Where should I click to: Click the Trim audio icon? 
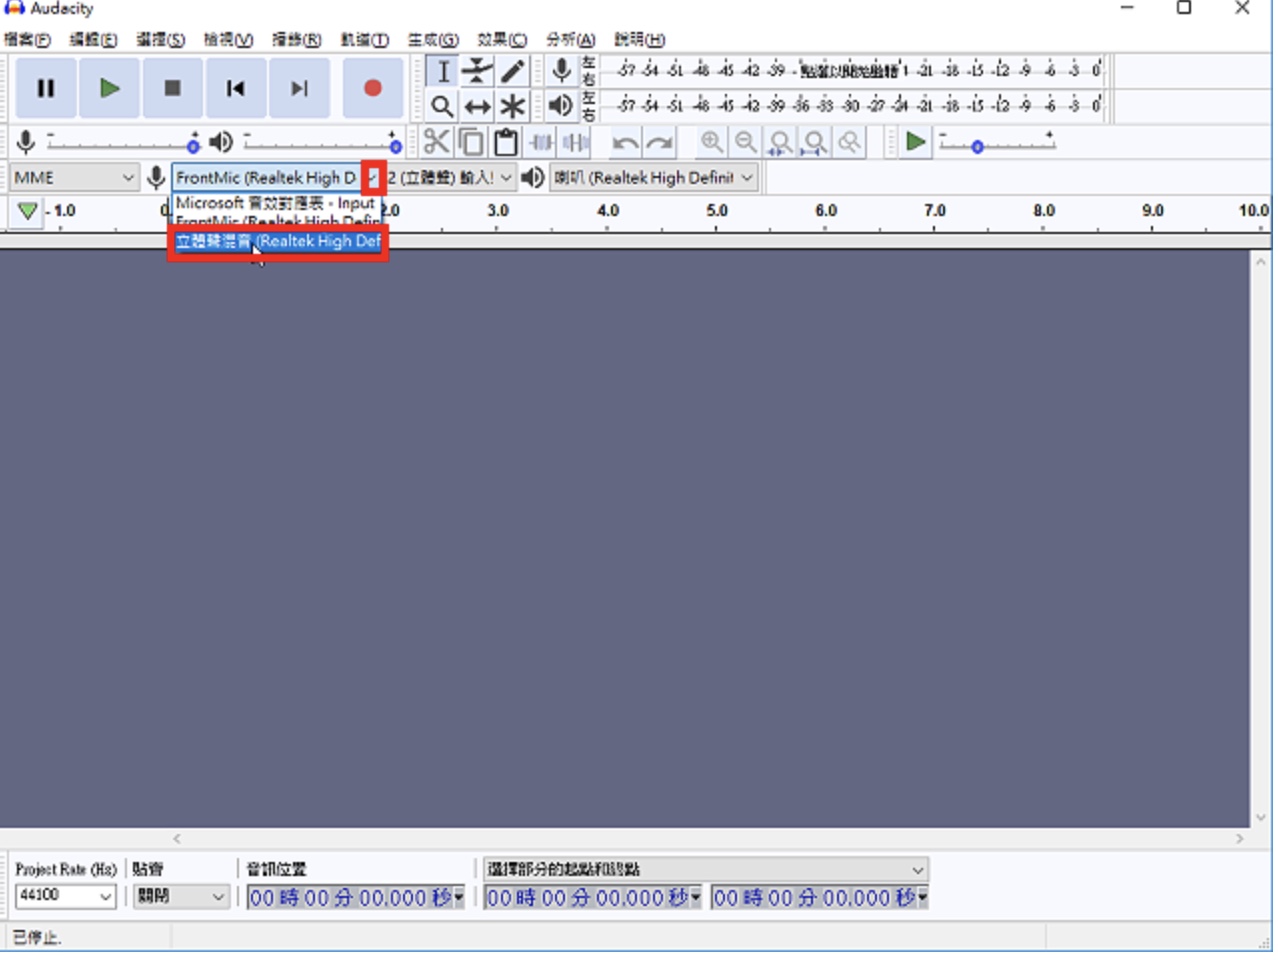tap(541, 142)
